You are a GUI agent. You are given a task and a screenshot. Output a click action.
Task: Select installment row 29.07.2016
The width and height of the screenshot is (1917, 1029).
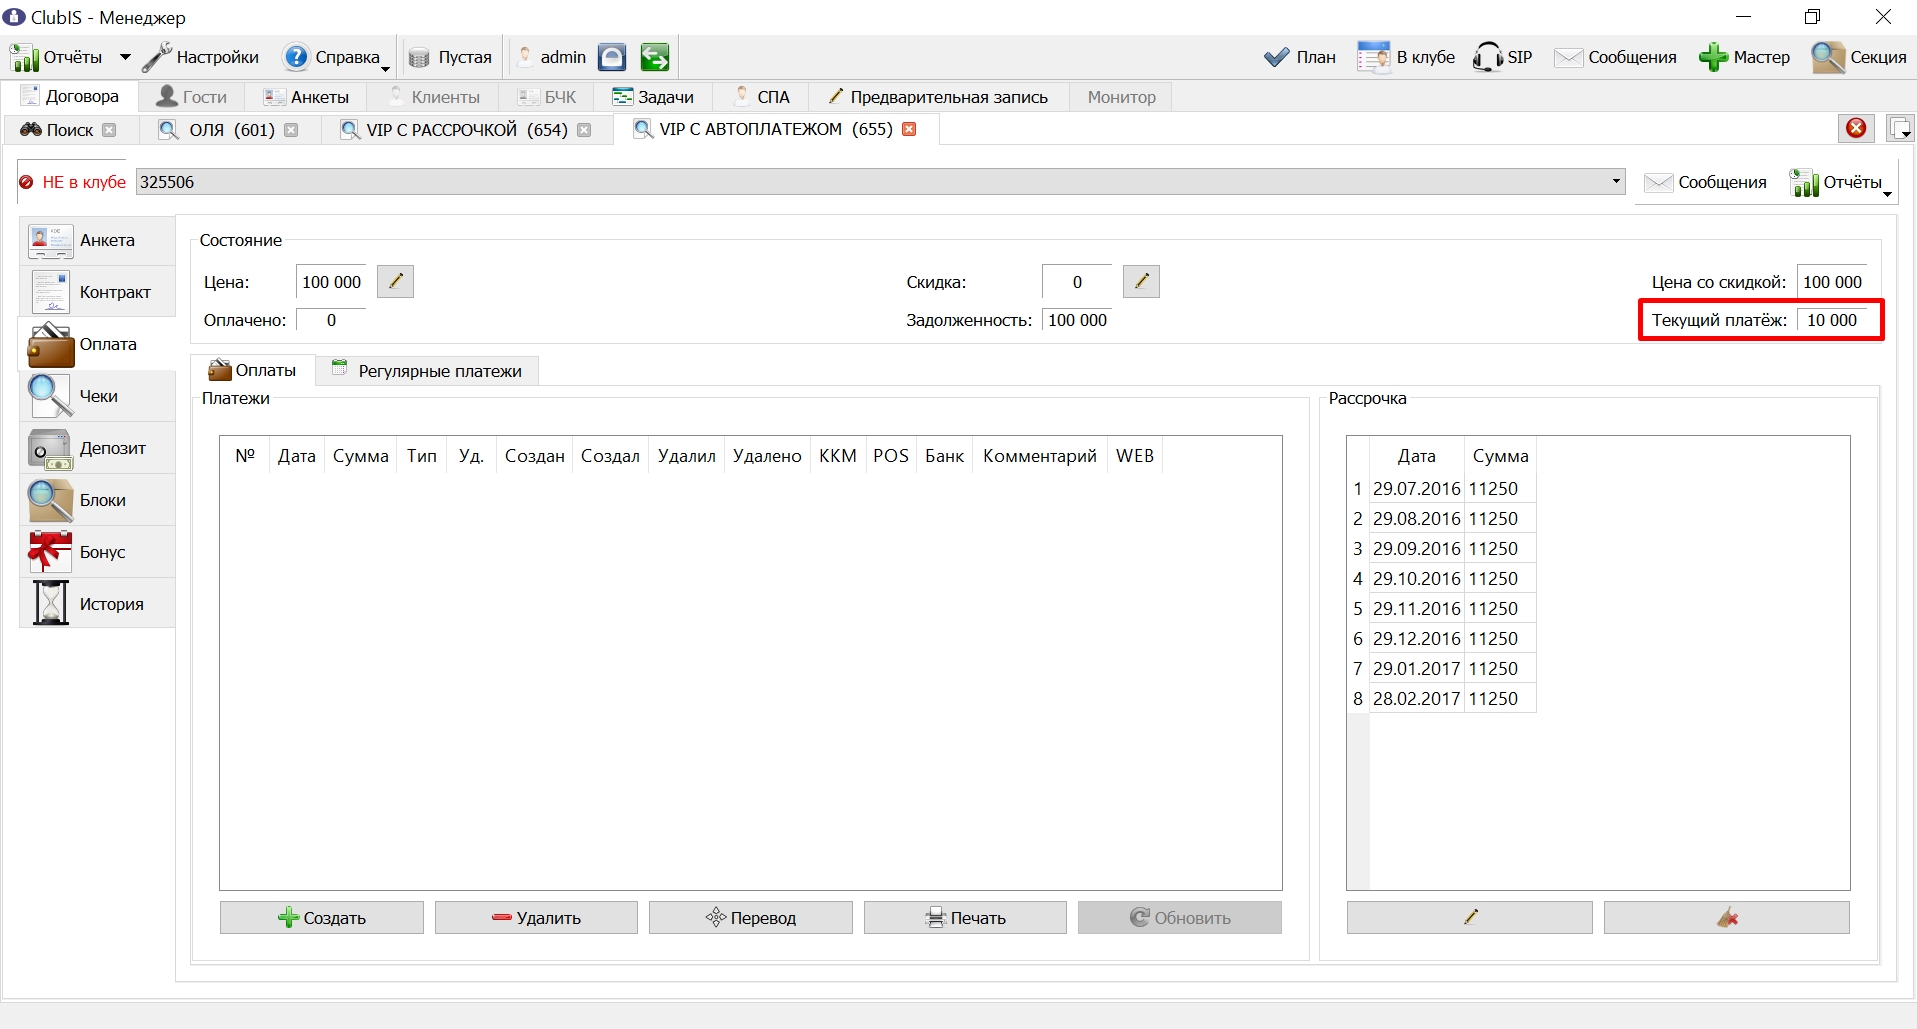pyautogui.click(x=1441, y=488)
